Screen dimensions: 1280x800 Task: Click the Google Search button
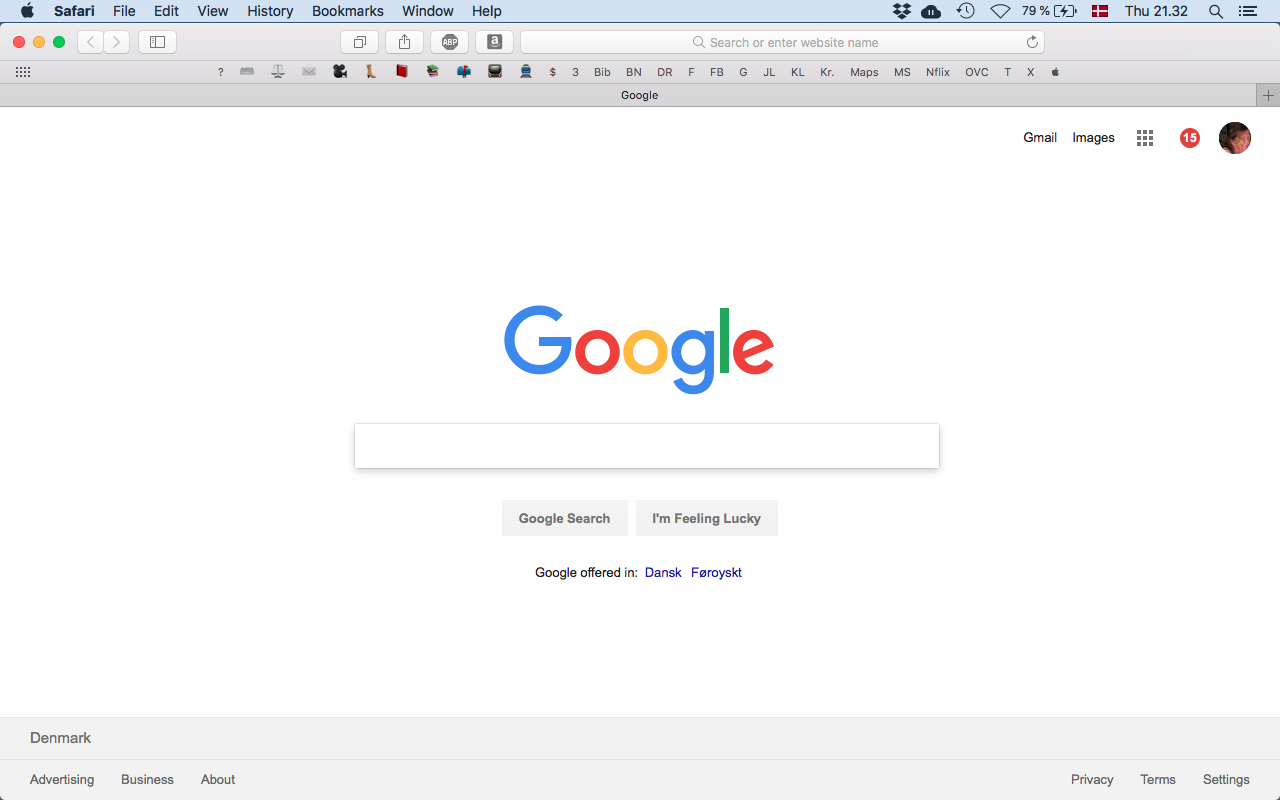(x=564, y=518)
